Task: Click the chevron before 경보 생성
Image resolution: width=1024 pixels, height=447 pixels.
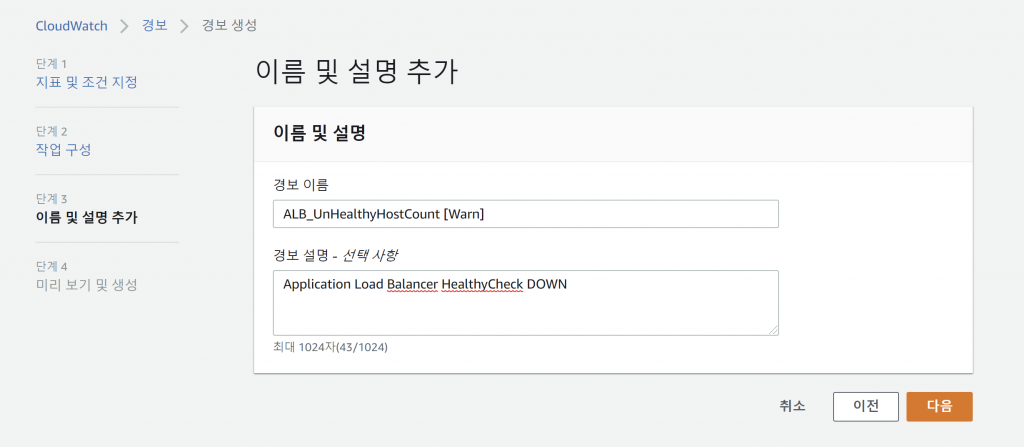Action: [185, 25]
